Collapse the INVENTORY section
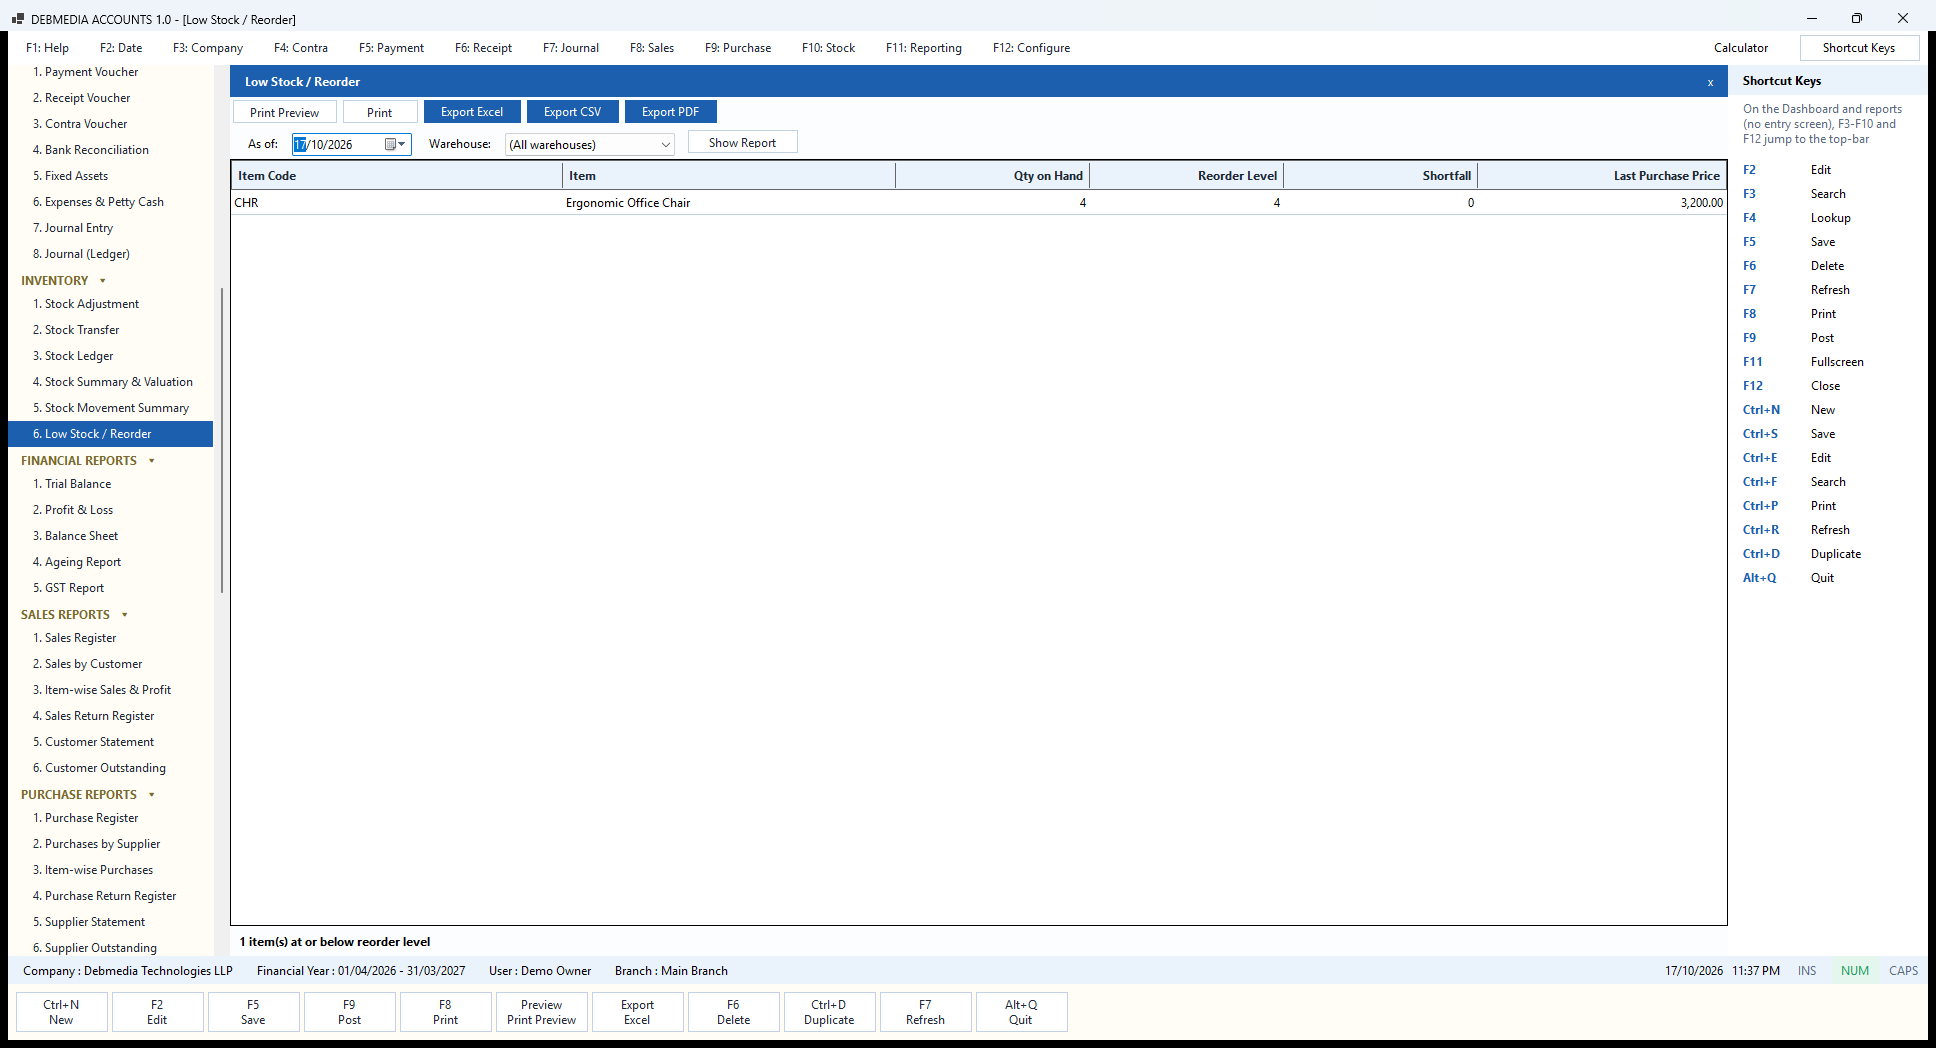The height and width of the screenshot is (1048, 1936). [x=103, y=281]
